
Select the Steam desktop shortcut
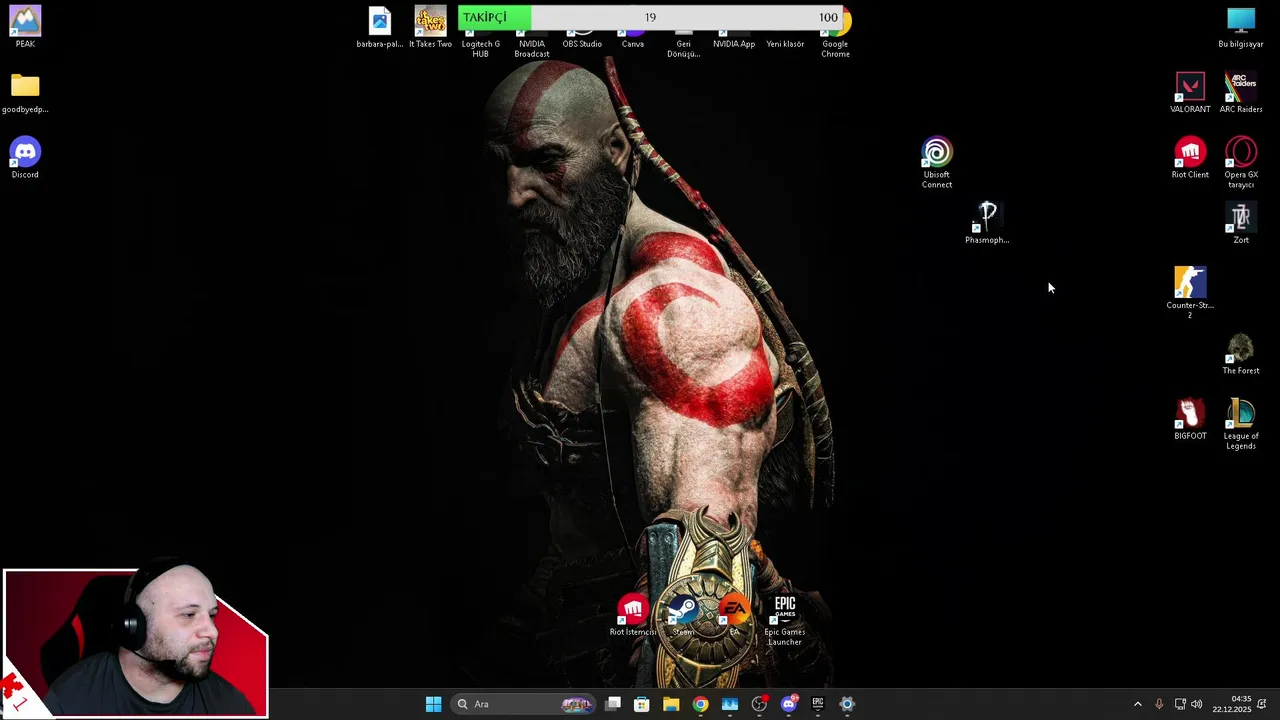point(683,615)
